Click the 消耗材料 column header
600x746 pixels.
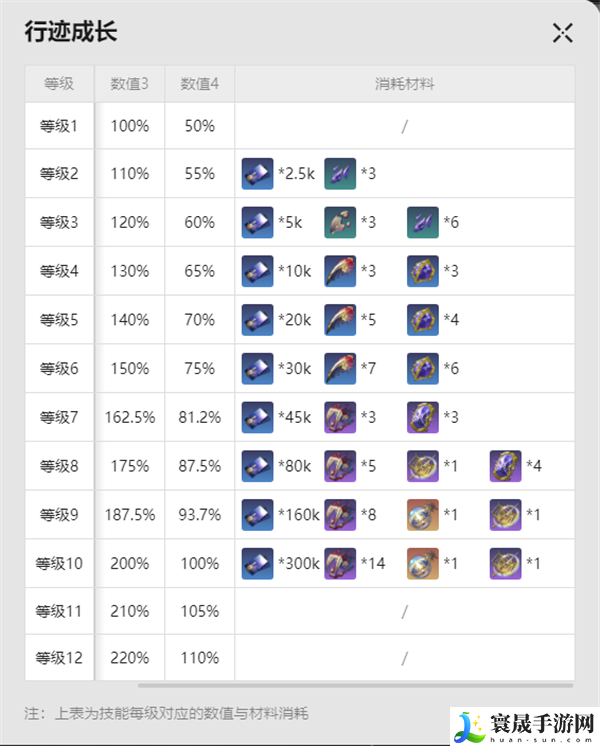click(405, 84)
